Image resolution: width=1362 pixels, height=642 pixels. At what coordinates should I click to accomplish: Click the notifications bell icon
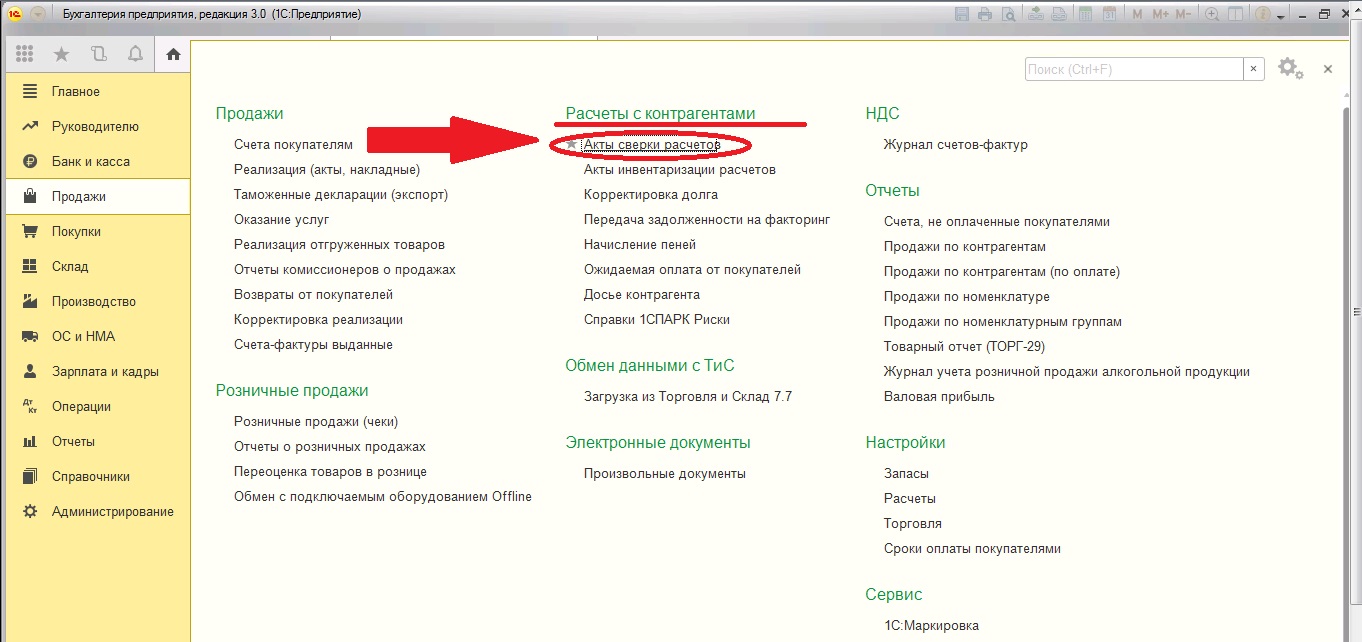135,54
